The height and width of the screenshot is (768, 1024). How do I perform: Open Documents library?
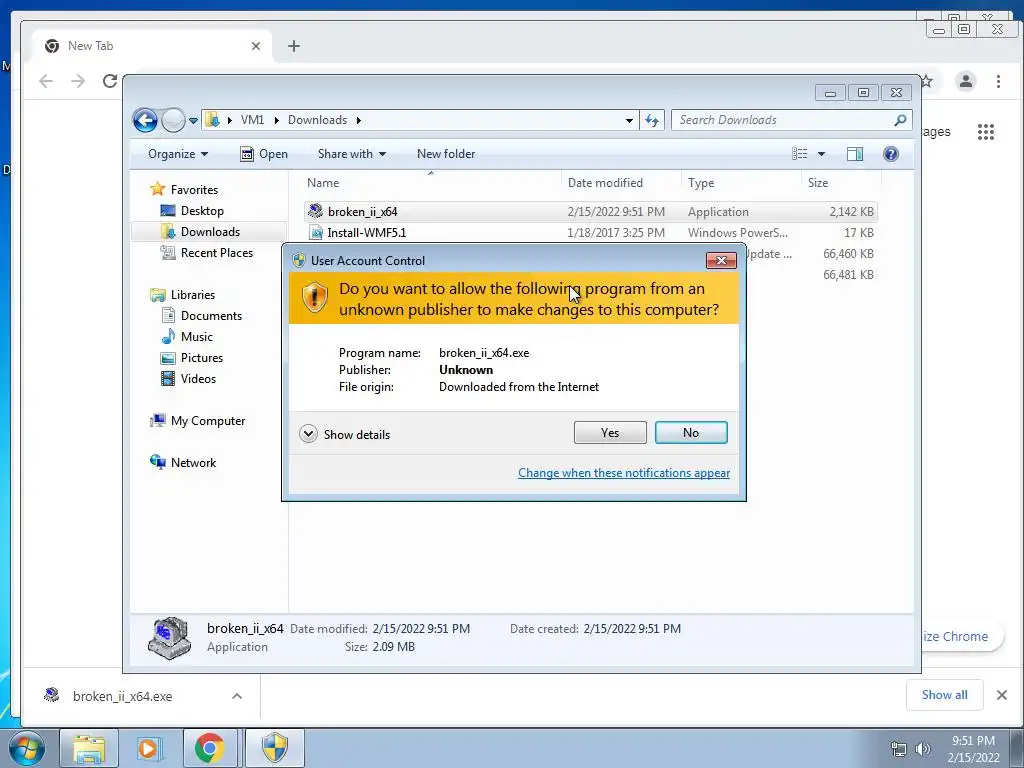211,315
